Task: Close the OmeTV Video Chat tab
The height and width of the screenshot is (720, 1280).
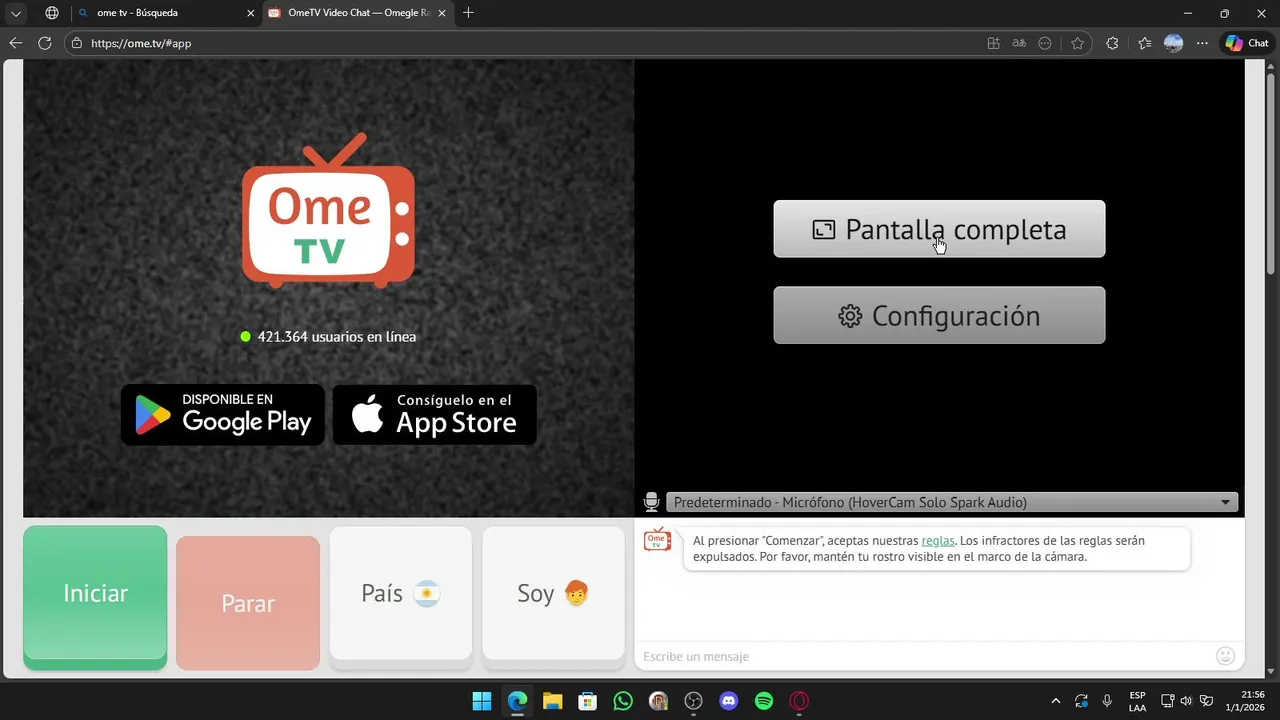Action: pyautogui.click(x=442, y=13)
